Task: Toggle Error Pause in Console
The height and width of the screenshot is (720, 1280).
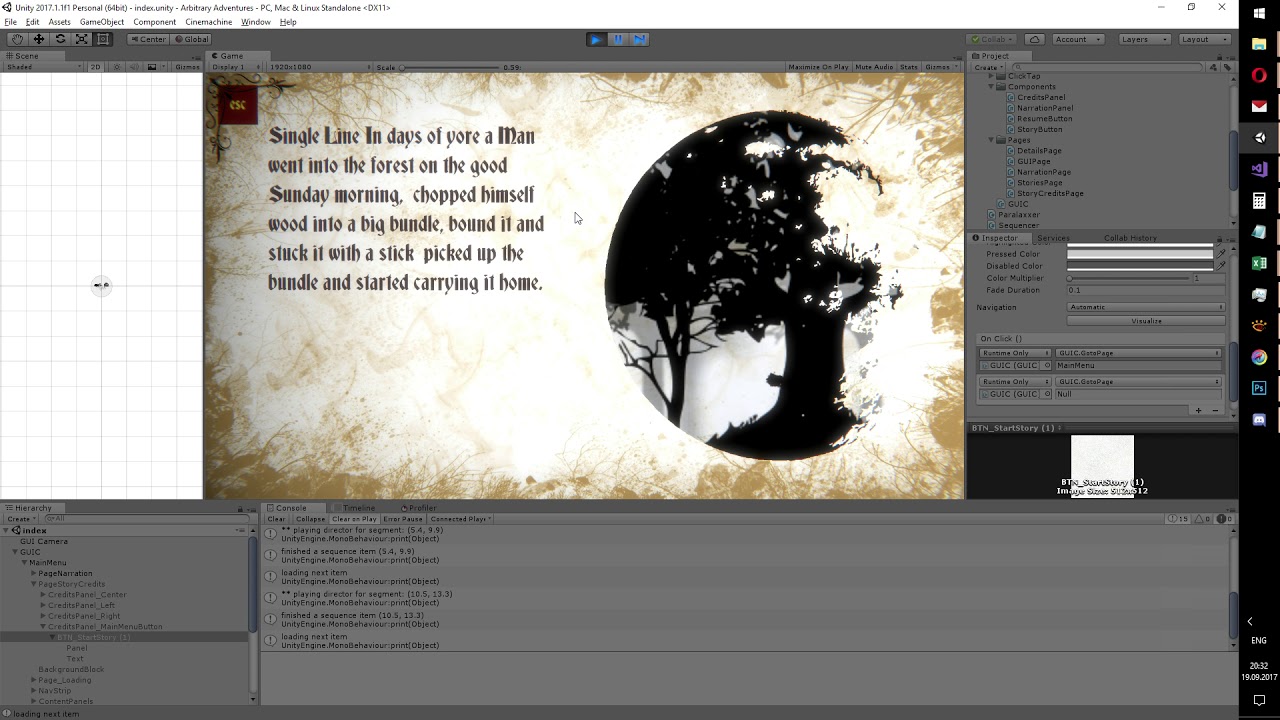Action: [403, 519]
